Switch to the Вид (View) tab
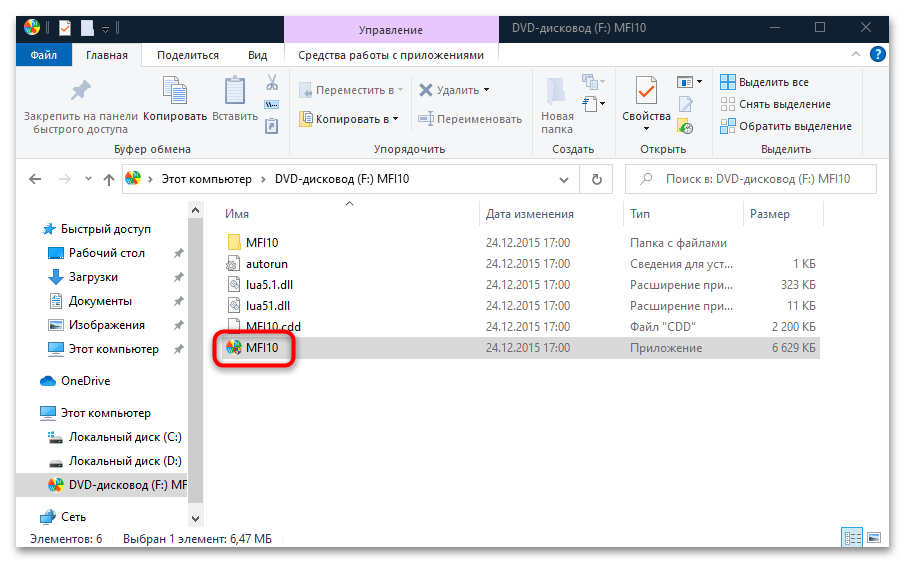Image resolution: width=905 pixels, height=563 pixels. point(257,56)
